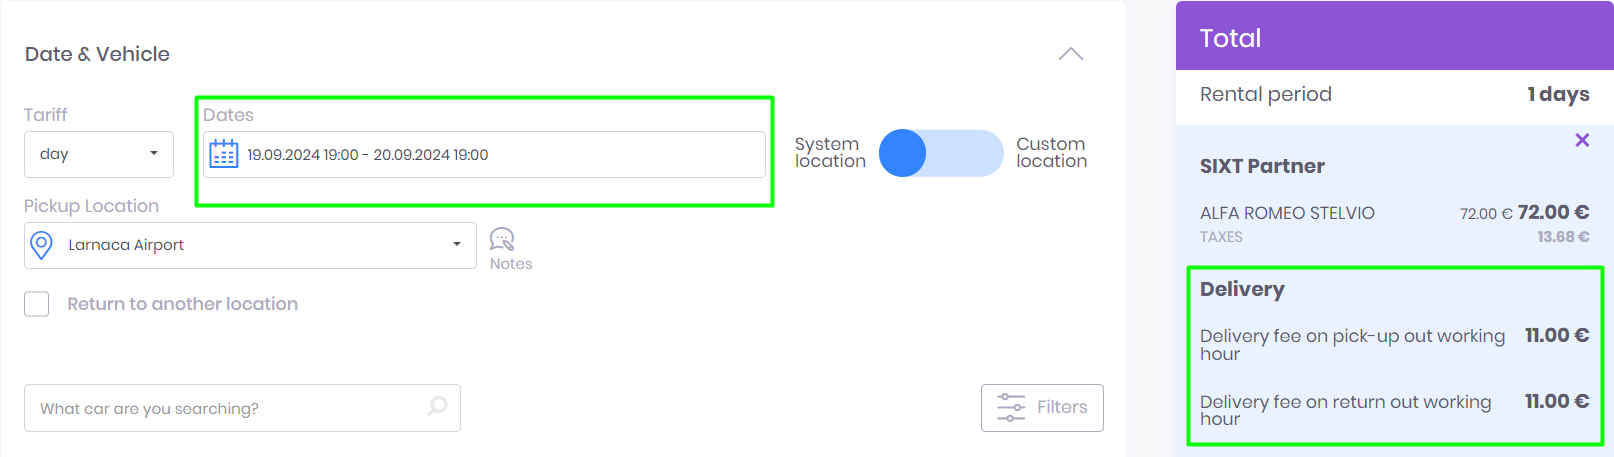
Task: Select the Custom location label
Action: click(1051, 153)
